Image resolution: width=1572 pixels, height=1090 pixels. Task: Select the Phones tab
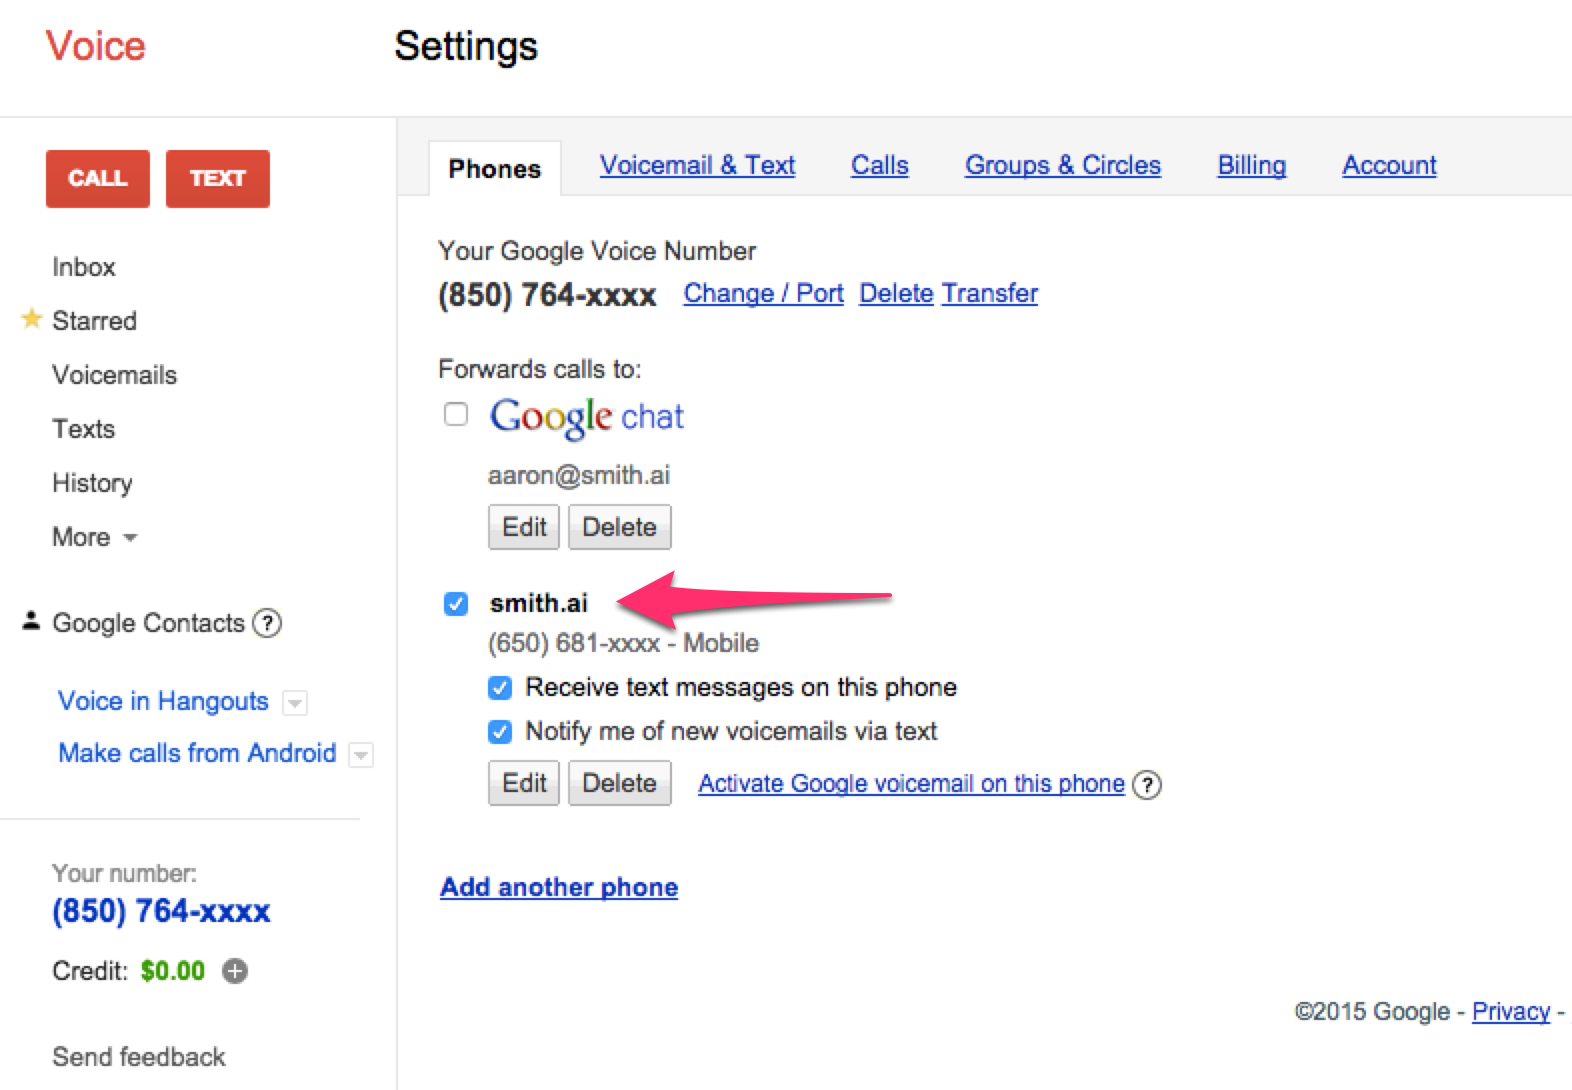click(x=495, y=168)
